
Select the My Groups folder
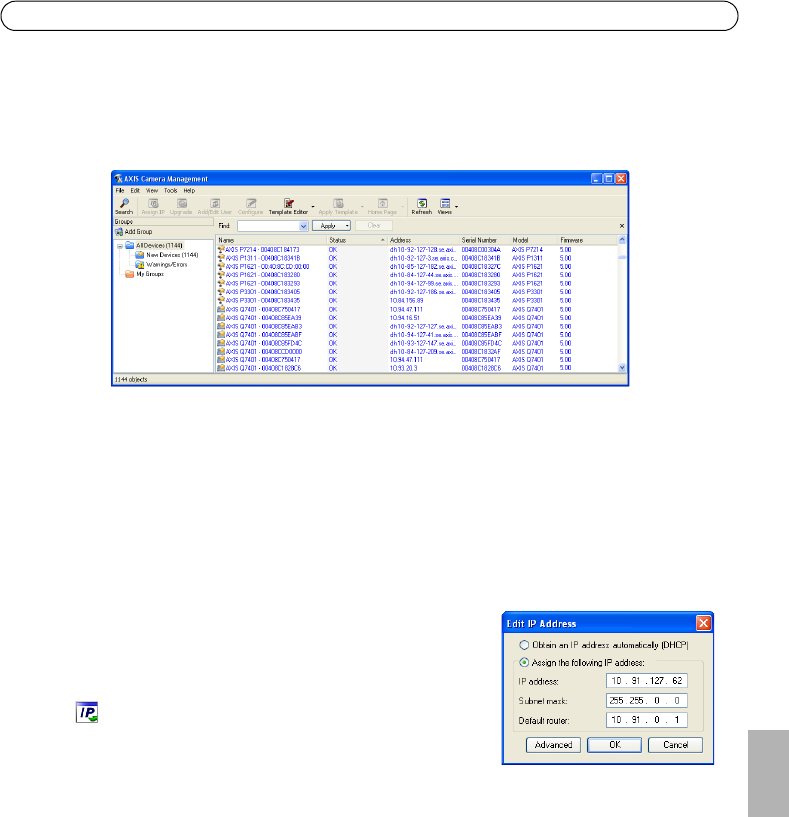point(145,274)
